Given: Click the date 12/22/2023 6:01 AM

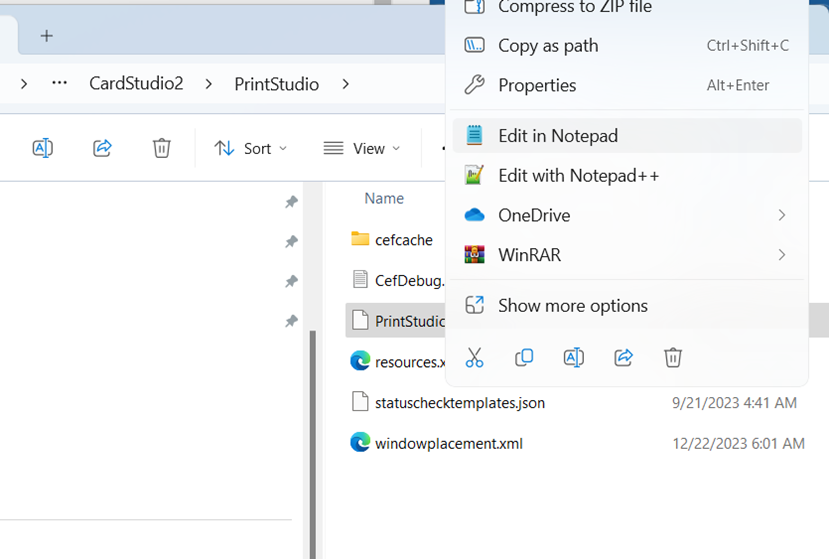Looking at the screenshot, I should pos(739,444).
